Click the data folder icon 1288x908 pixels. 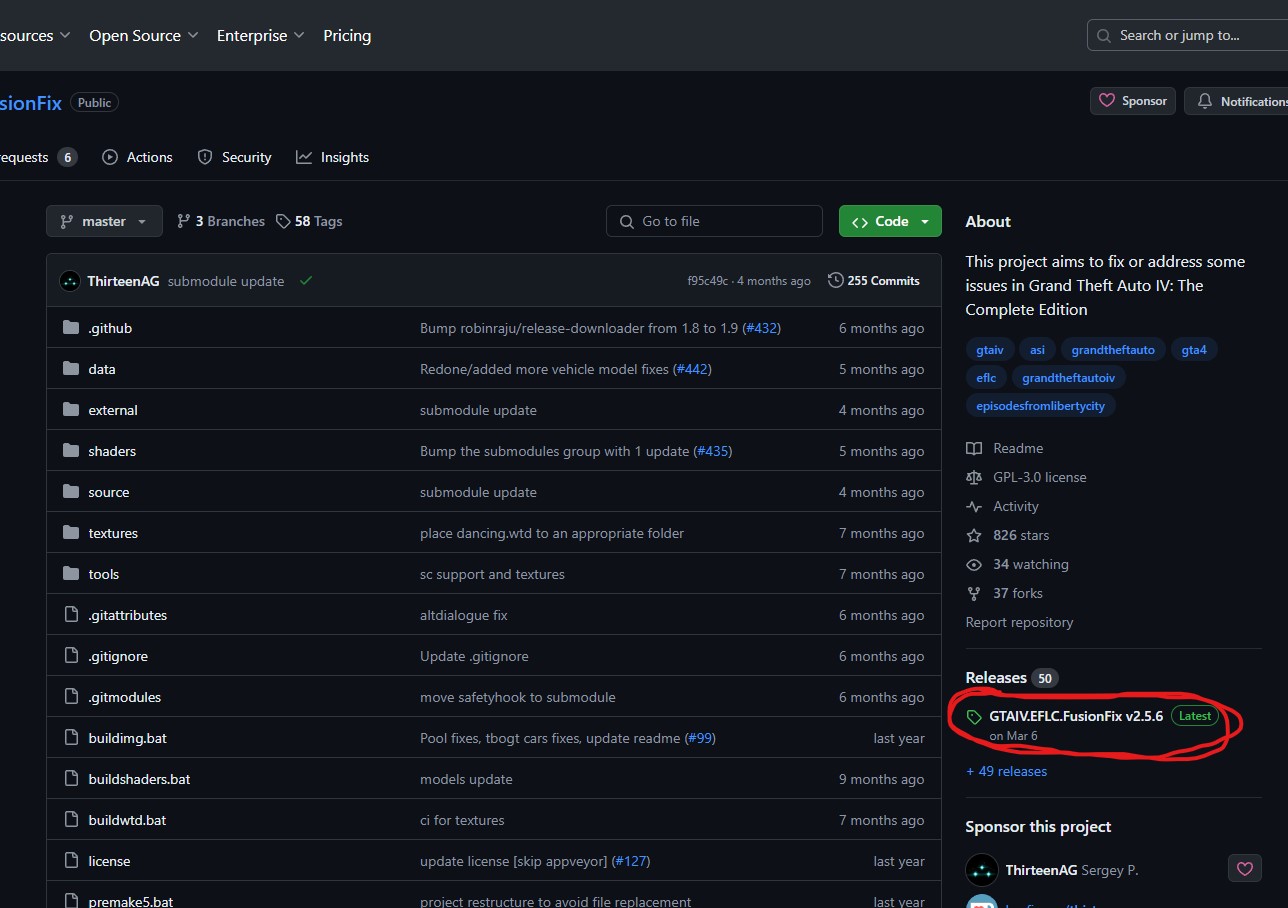(70, 369)
